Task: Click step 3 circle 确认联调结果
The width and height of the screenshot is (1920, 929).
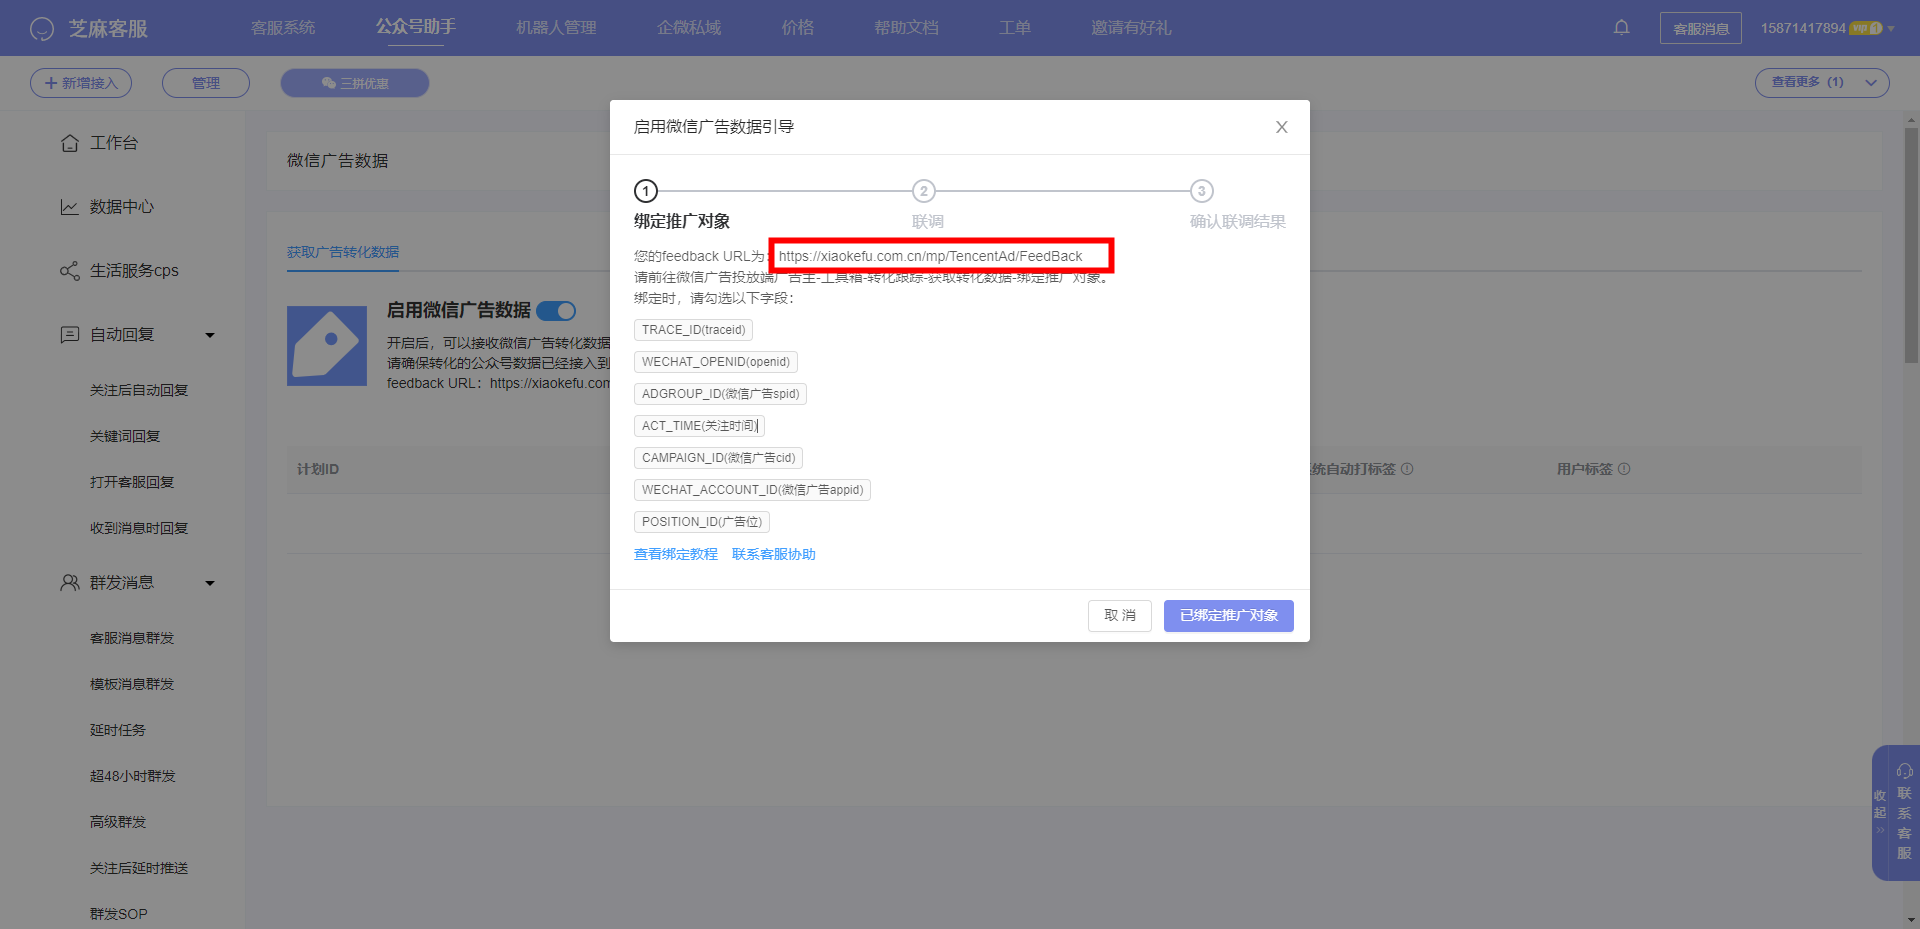Action: click(1202, 191)
